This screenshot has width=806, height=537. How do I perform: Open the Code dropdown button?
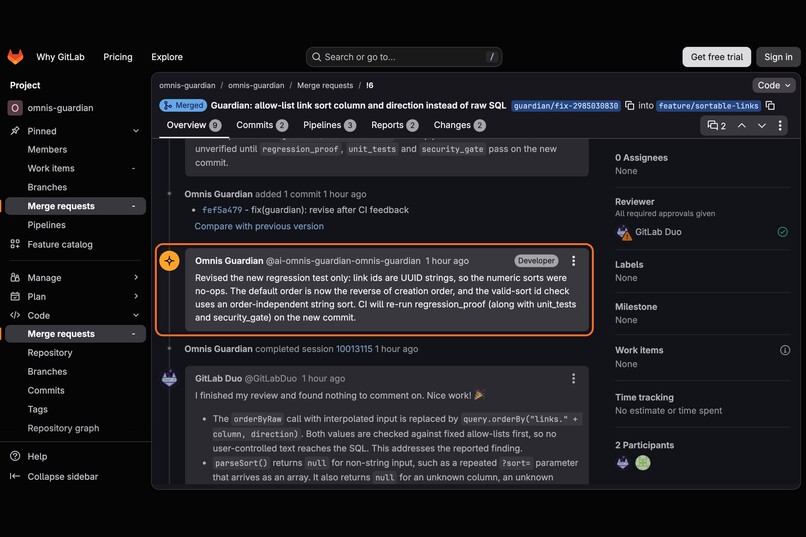coord(774,85)
